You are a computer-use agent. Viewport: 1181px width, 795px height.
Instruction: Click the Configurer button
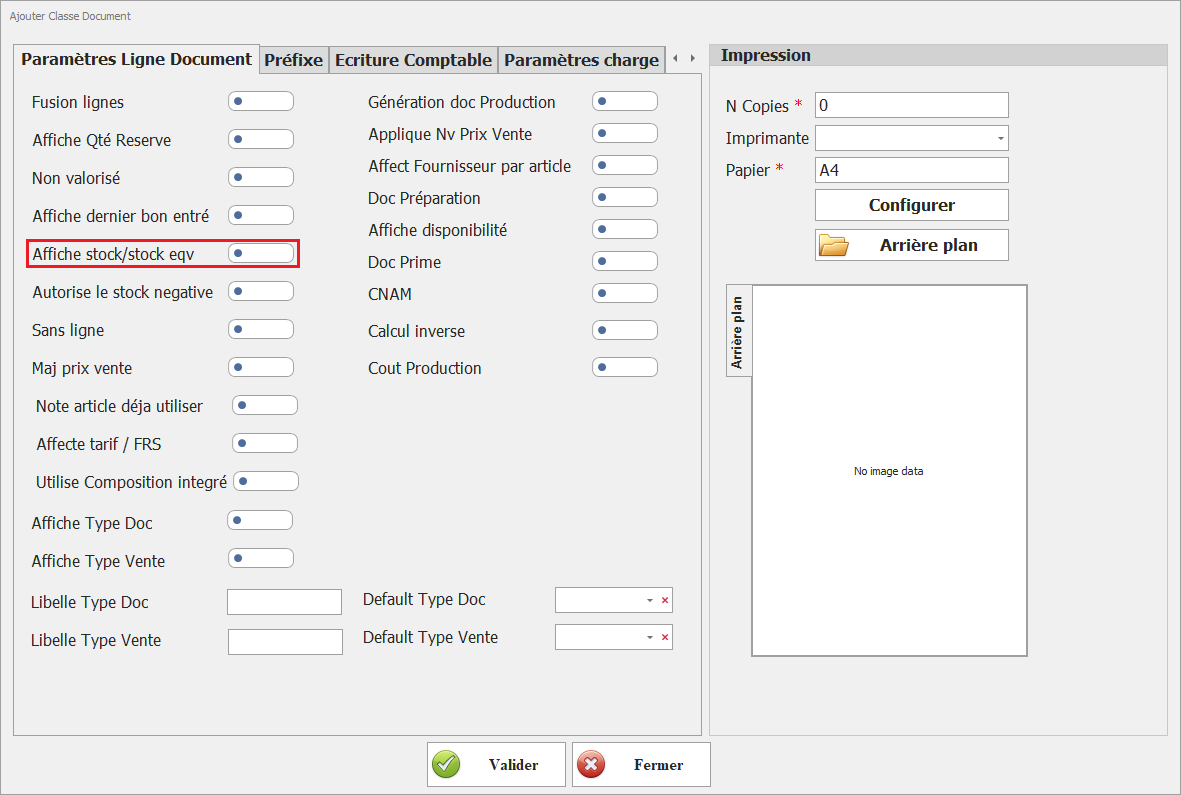point(911,205)
